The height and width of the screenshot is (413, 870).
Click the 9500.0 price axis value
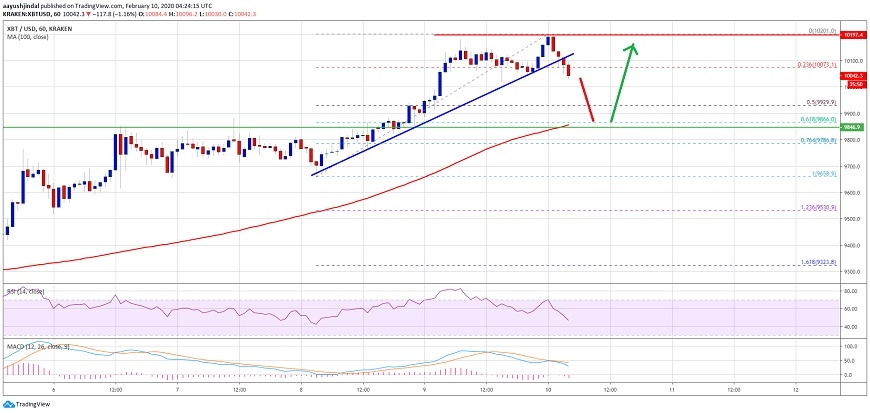(x=852, y=219)
